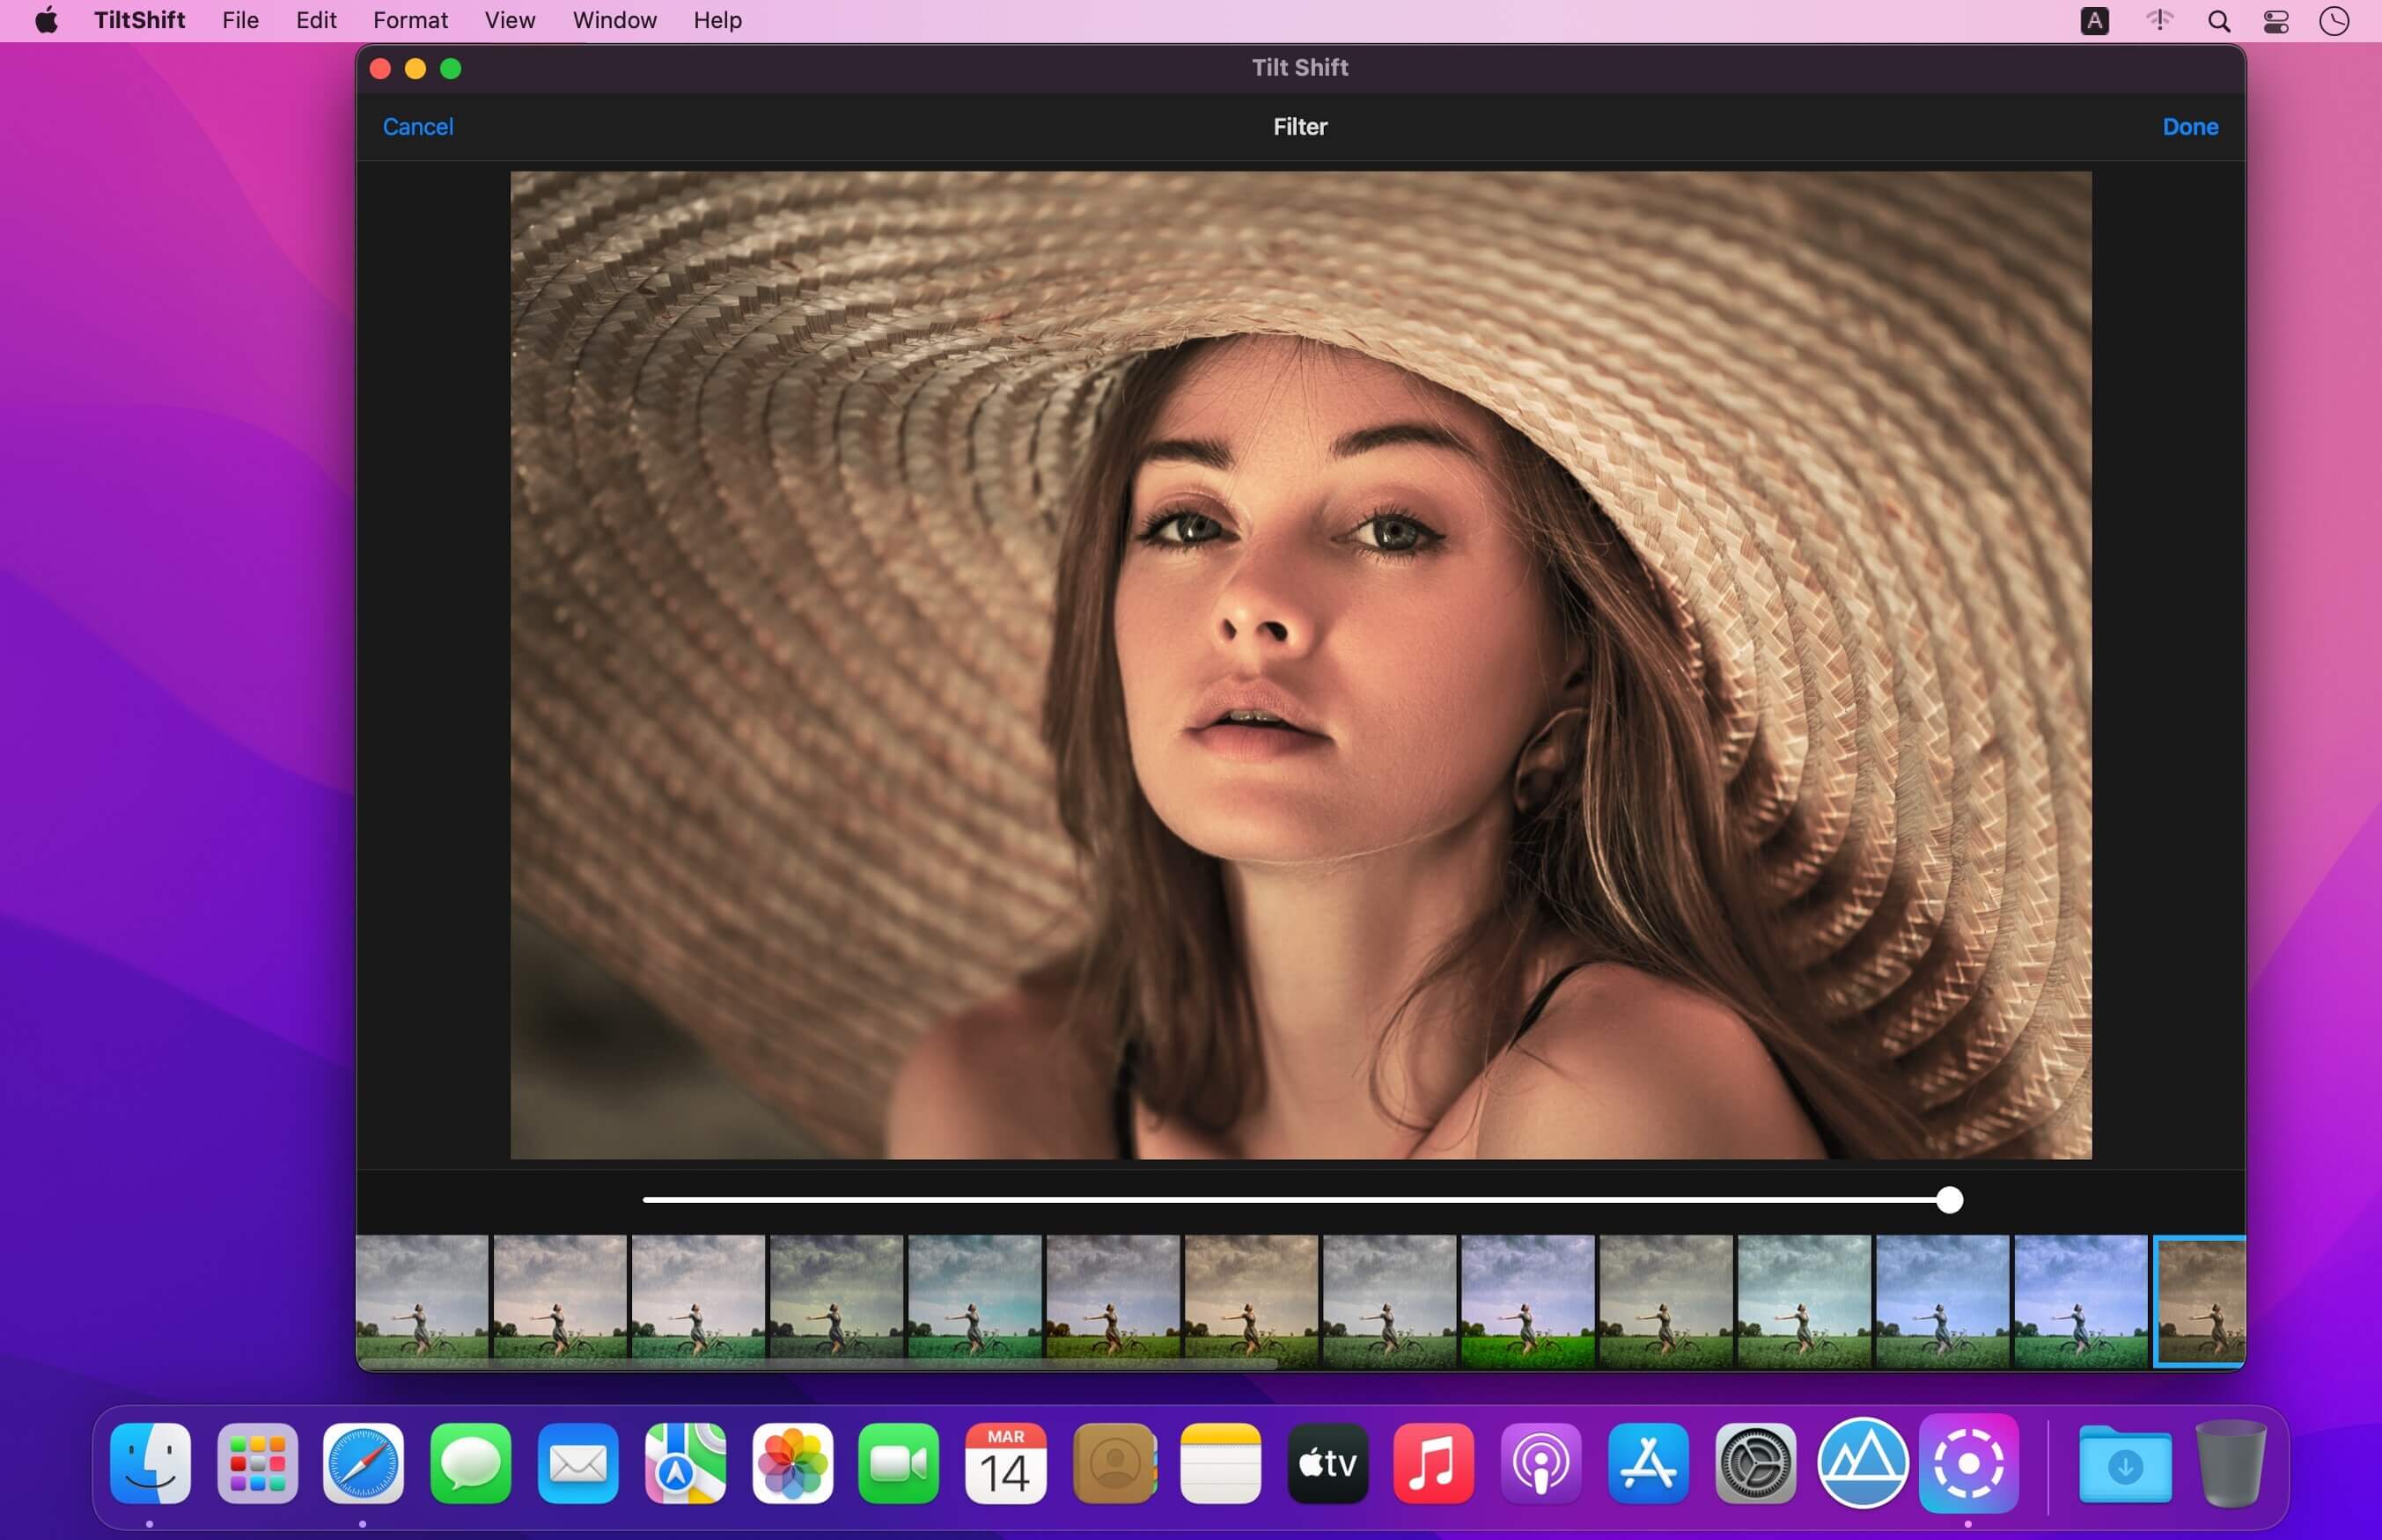Open the input source menu bar icon
The height and width of the screenshot is (1540, 2382).
coord(2094,21)
